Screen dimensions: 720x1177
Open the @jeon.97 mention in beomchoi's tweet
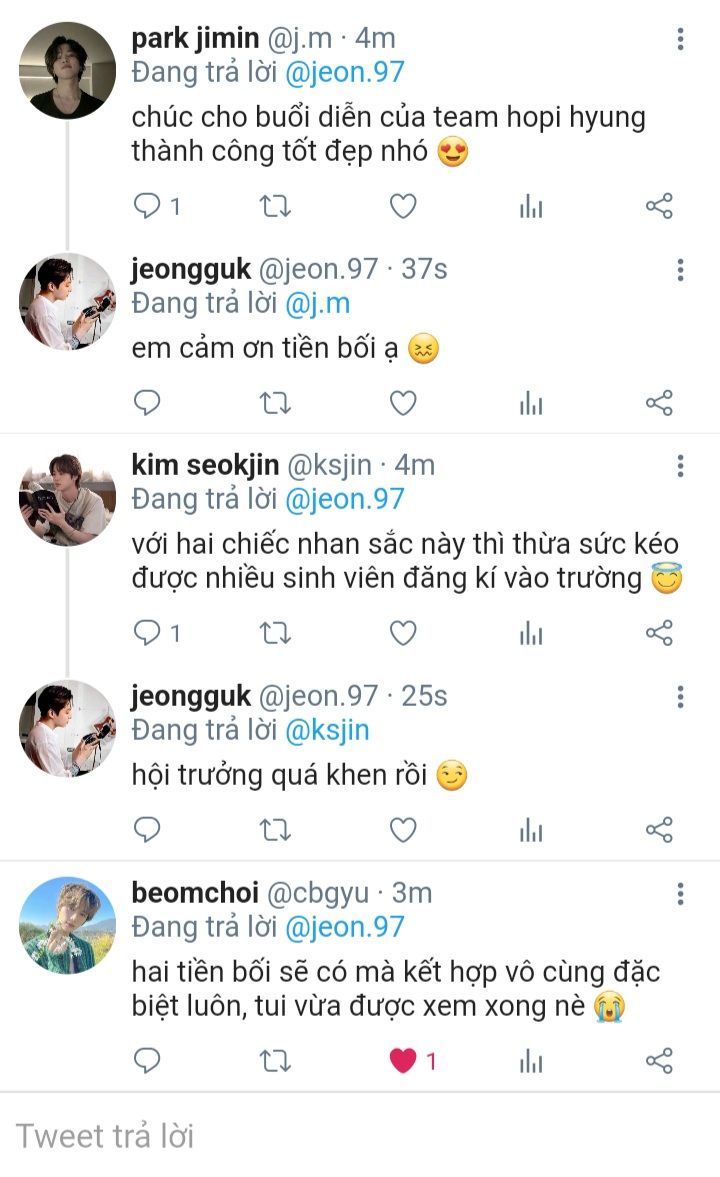pos(345,927)
